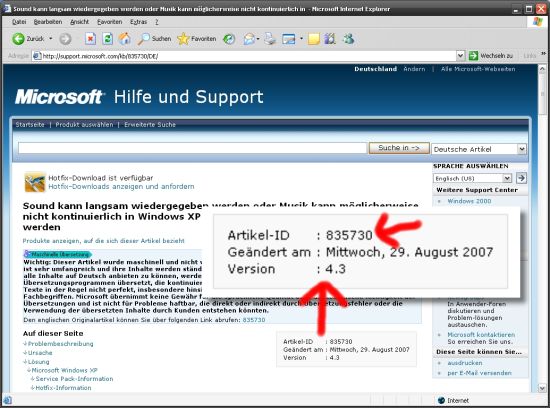Open the Home page icon
The height and width of the screenshot is (408, 550).
[x=125, y=39]
